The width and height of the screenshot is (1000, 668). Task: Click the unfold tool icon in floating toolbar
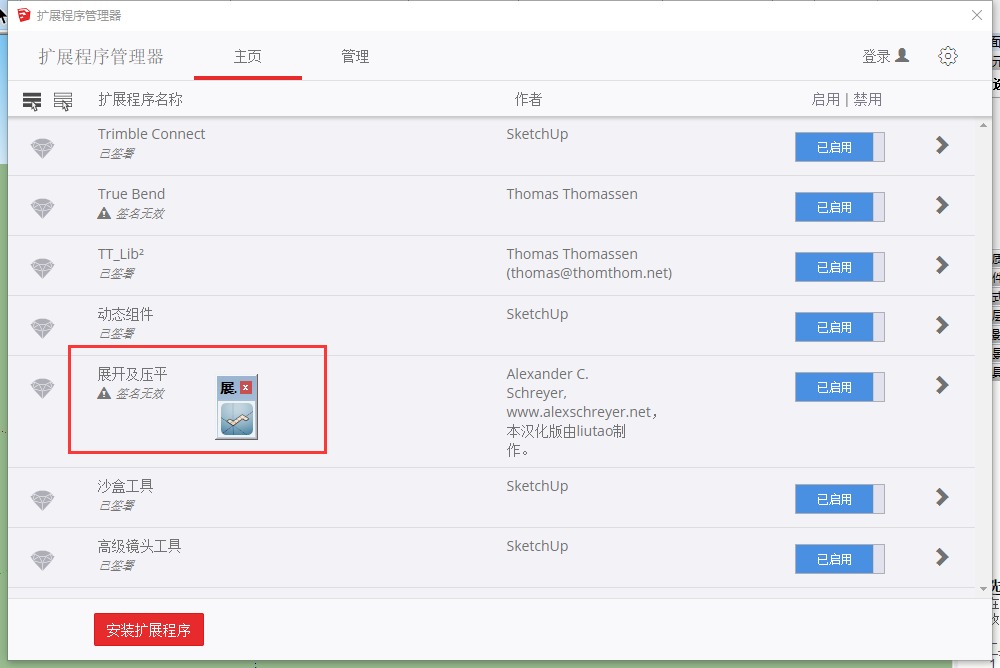[237, 420]
